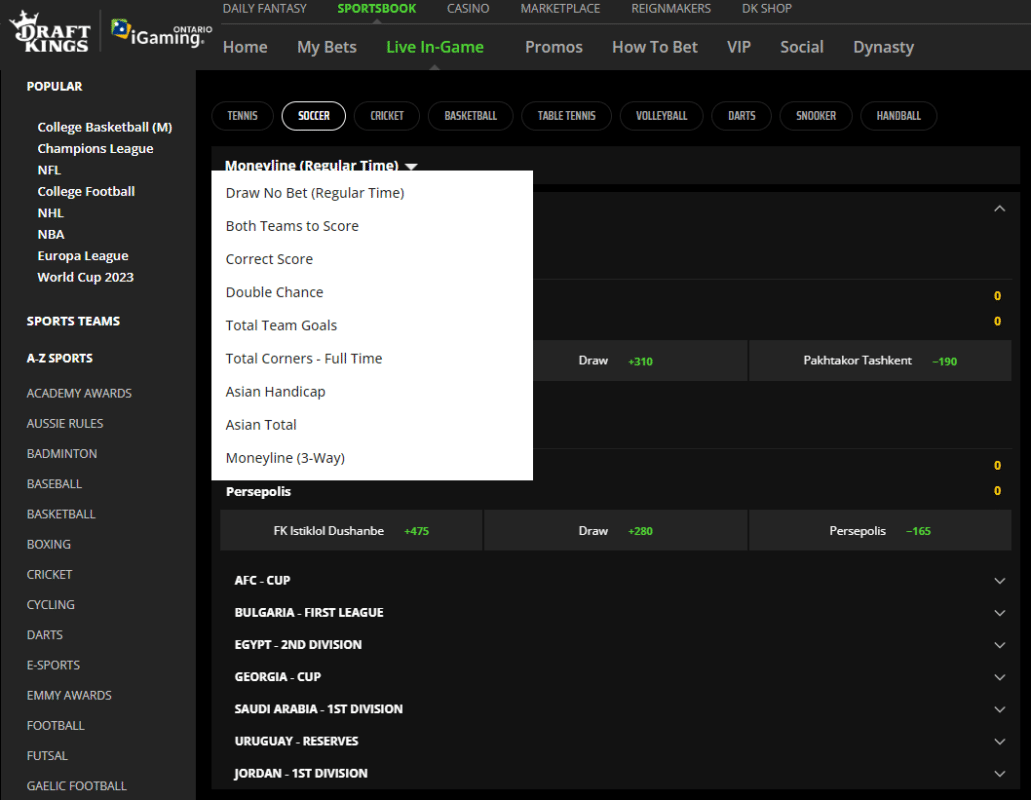Go to My Bets page
This screenshot has height=800, width=1031.
coord(326,46)
